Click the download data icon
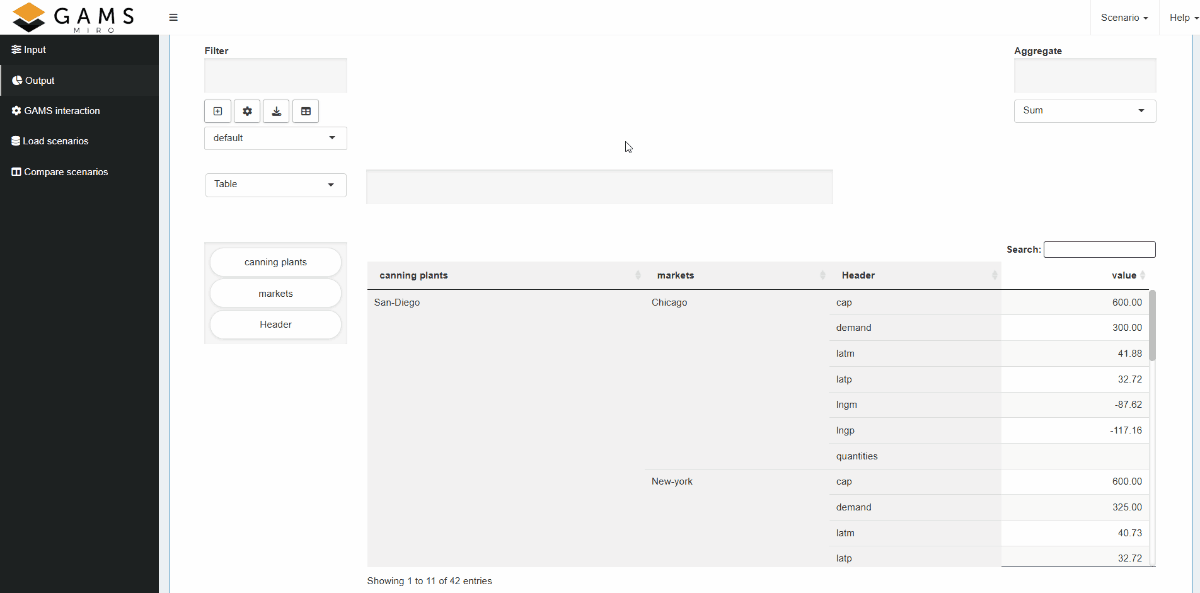 [x=276, y=110]
